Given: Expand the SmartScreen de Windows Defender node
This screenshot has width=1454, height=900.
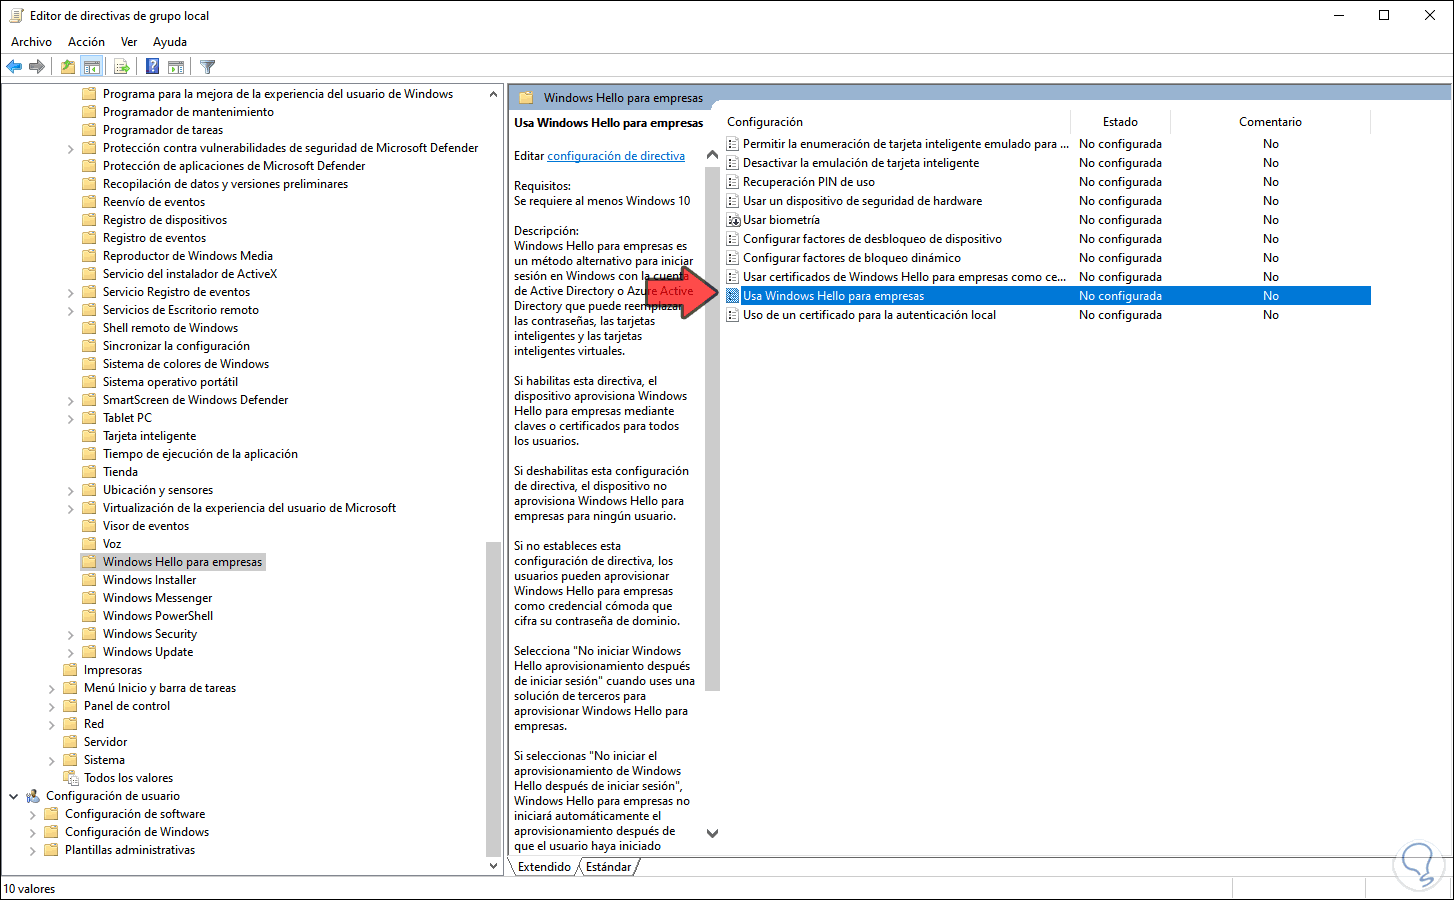Looking at the screenshot, I should [71, 401].
